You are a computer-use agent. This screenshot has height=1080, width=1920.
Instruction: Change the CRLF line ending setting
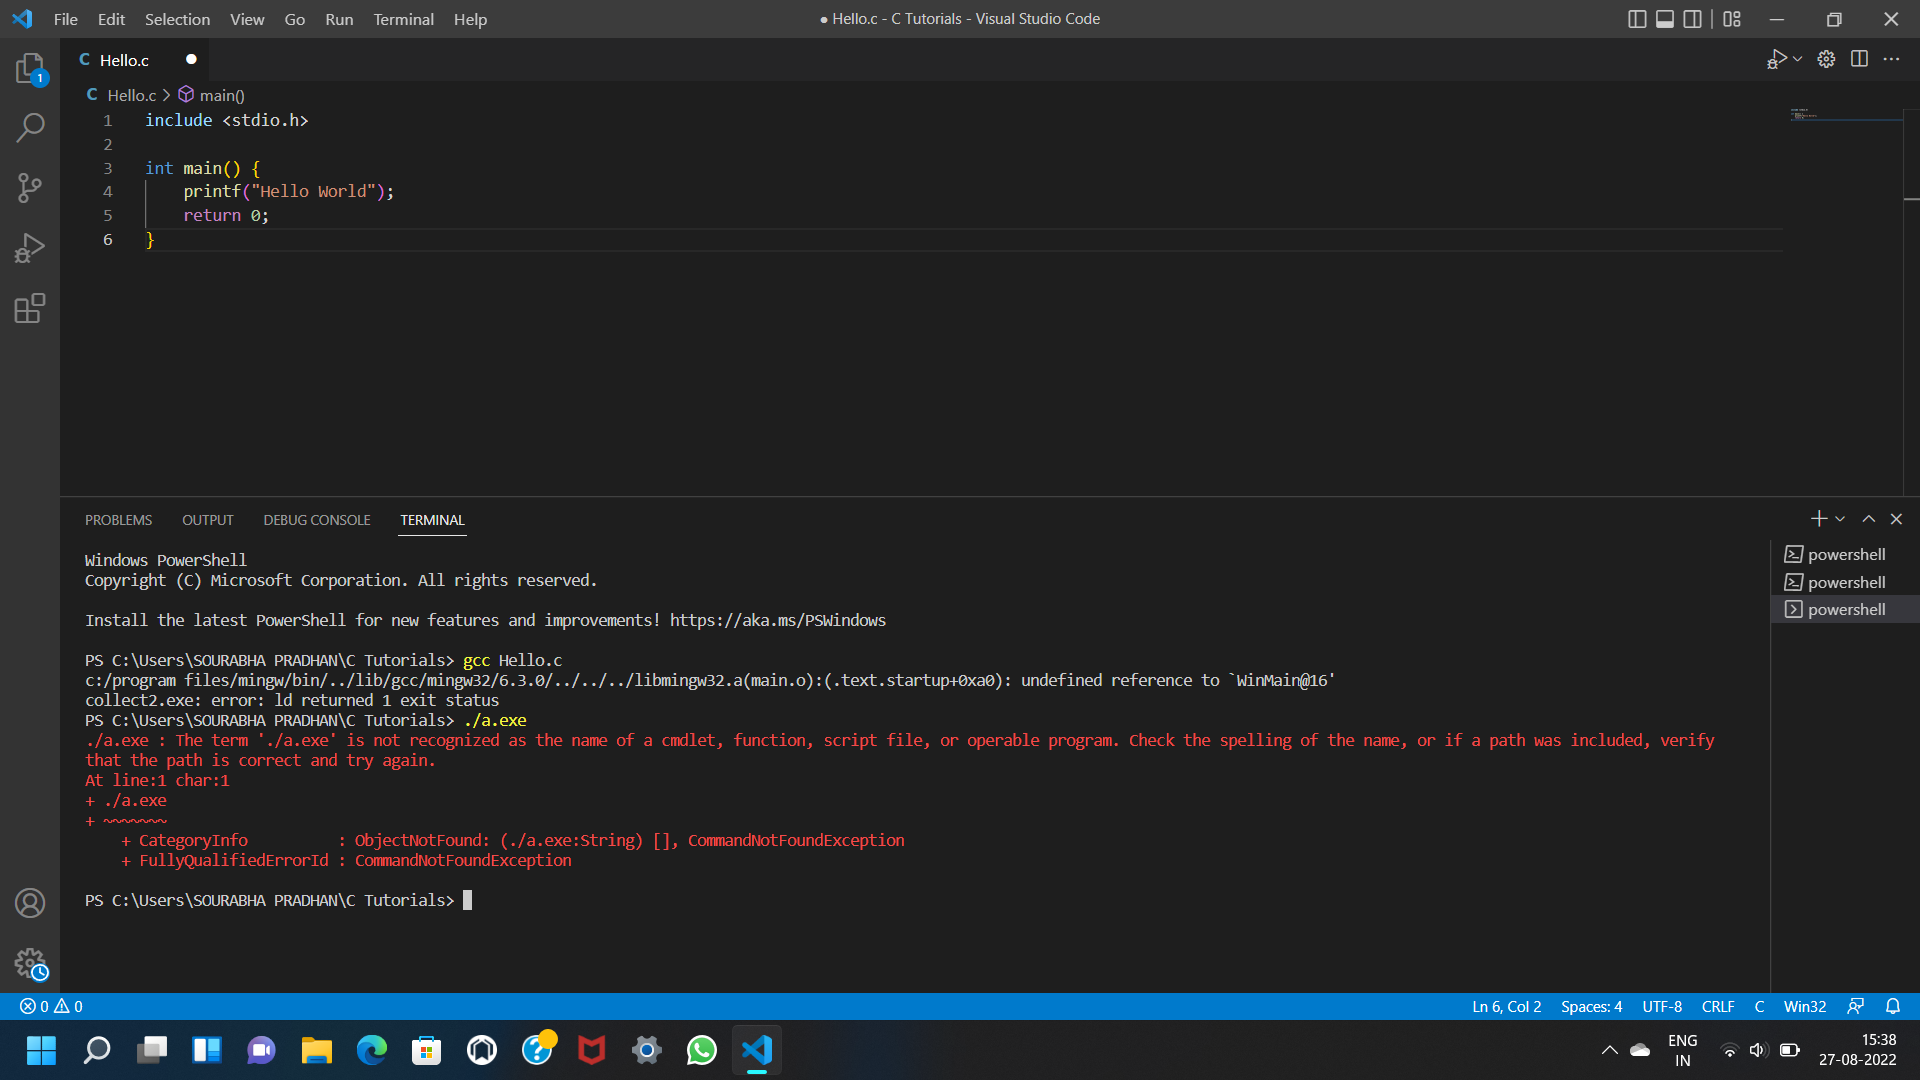tap(1717, 1006)
